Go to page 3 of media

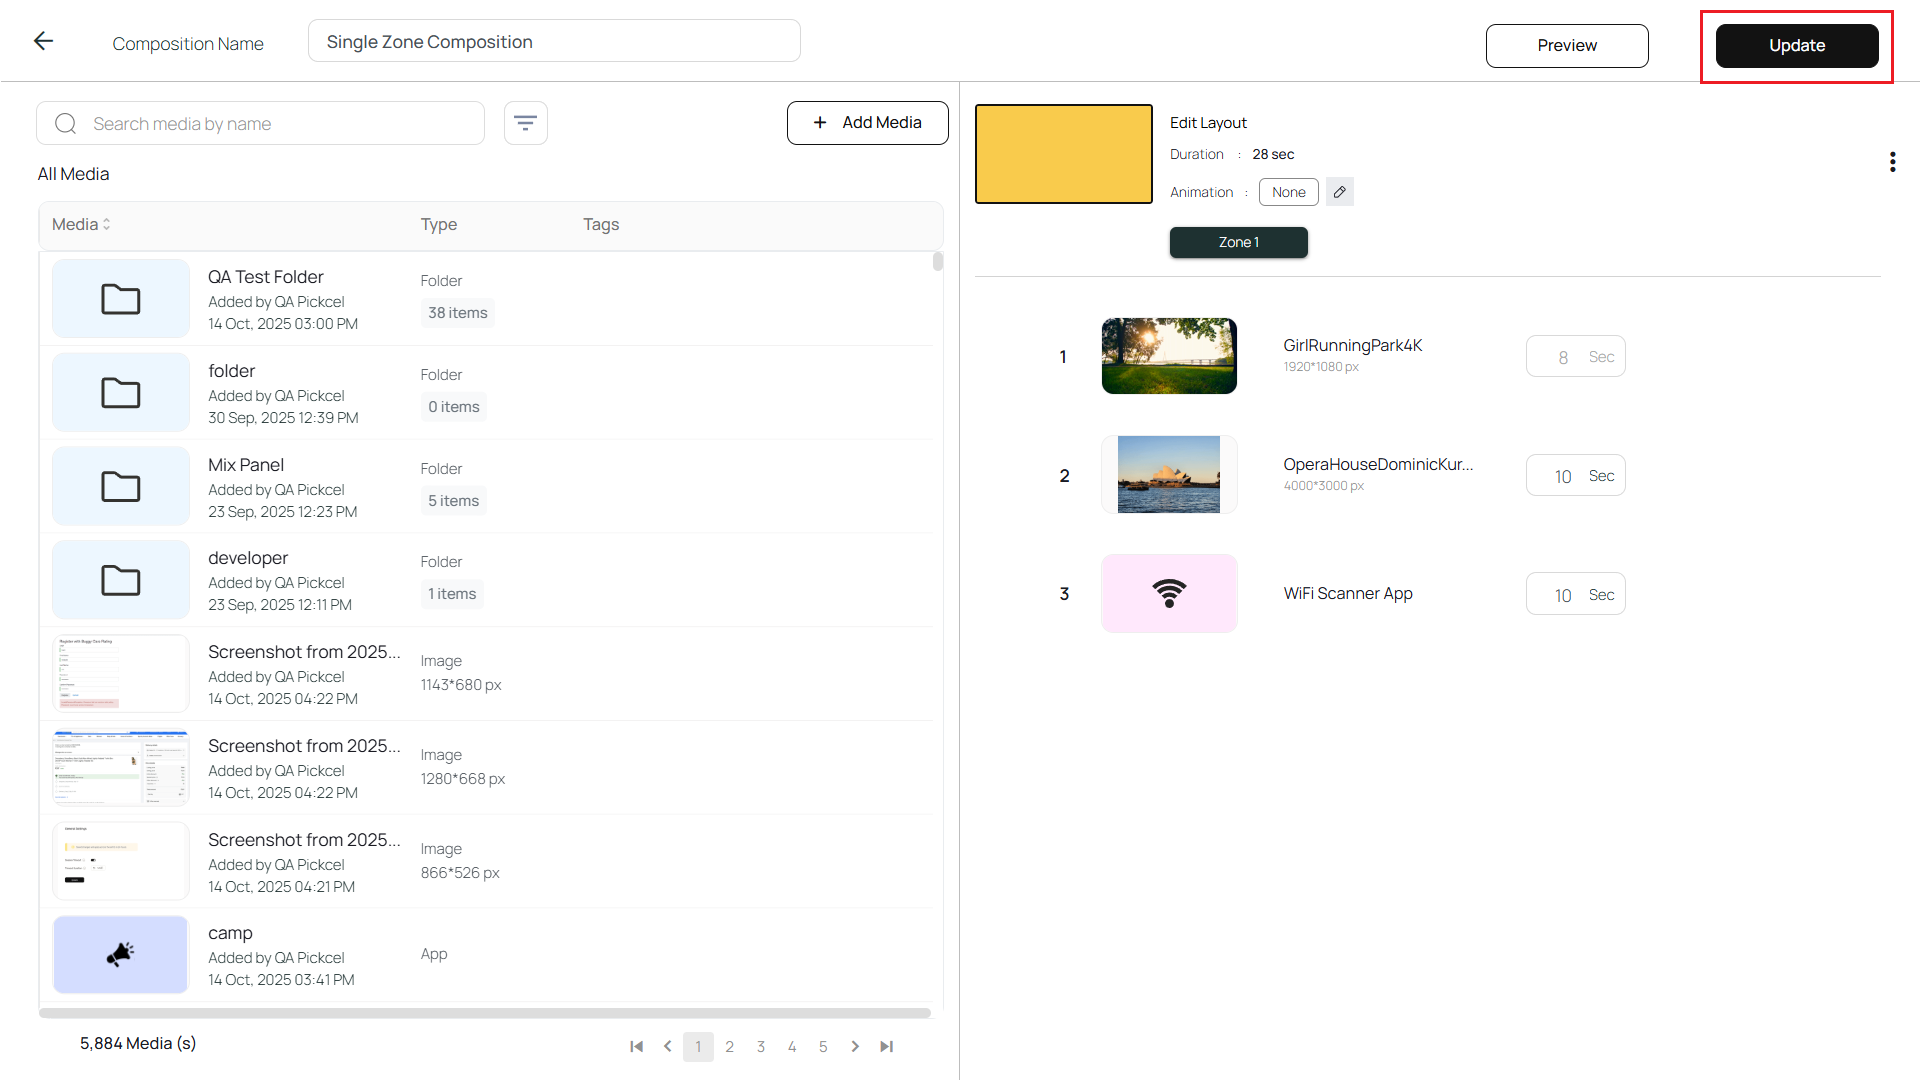tap(761, 1047)
